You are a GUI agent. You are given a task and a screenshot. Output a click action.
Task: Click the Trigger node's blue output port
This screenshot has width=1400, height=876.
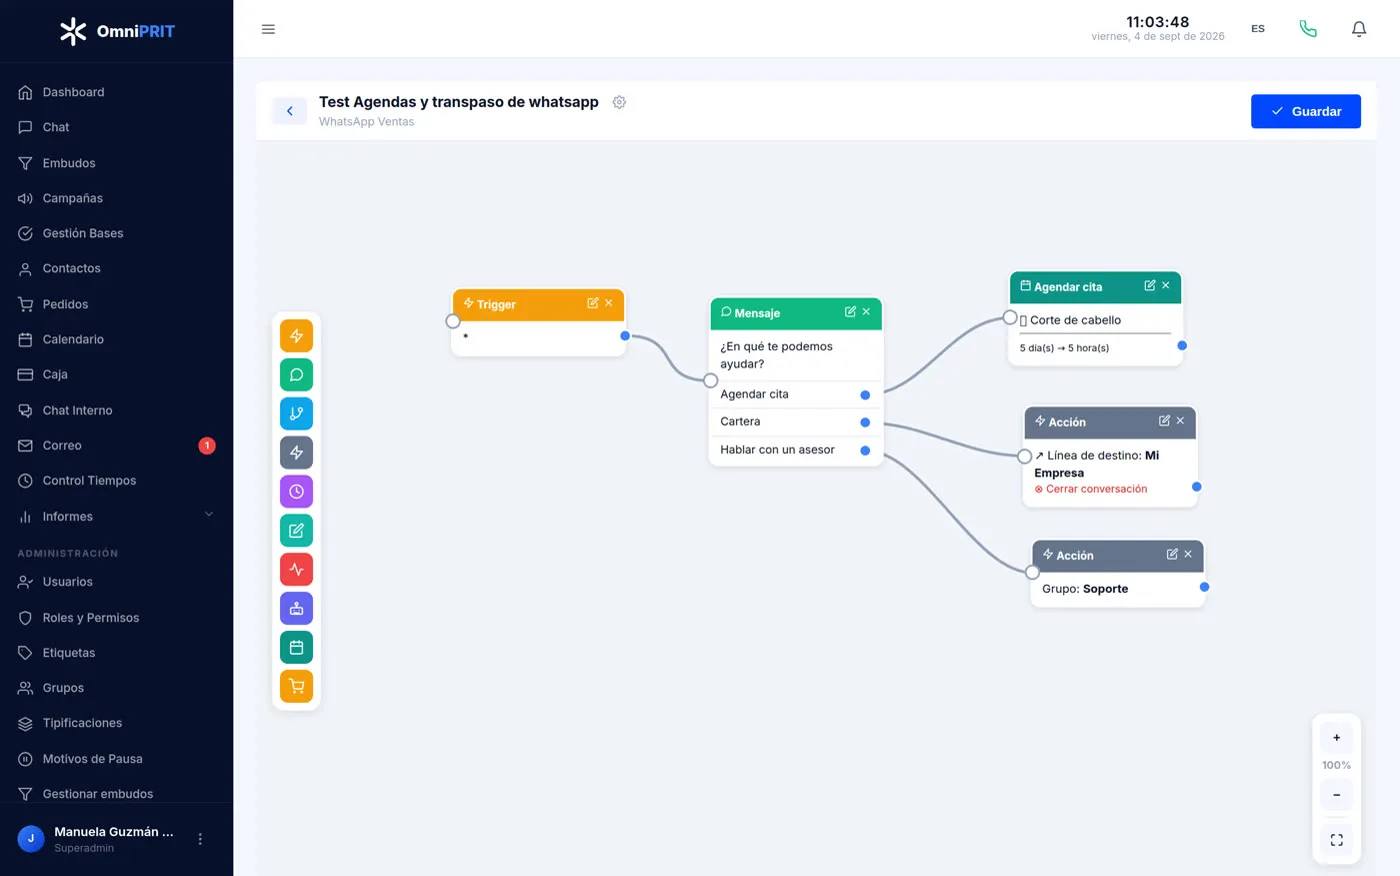pyautogui.click(x=625, y=336)
